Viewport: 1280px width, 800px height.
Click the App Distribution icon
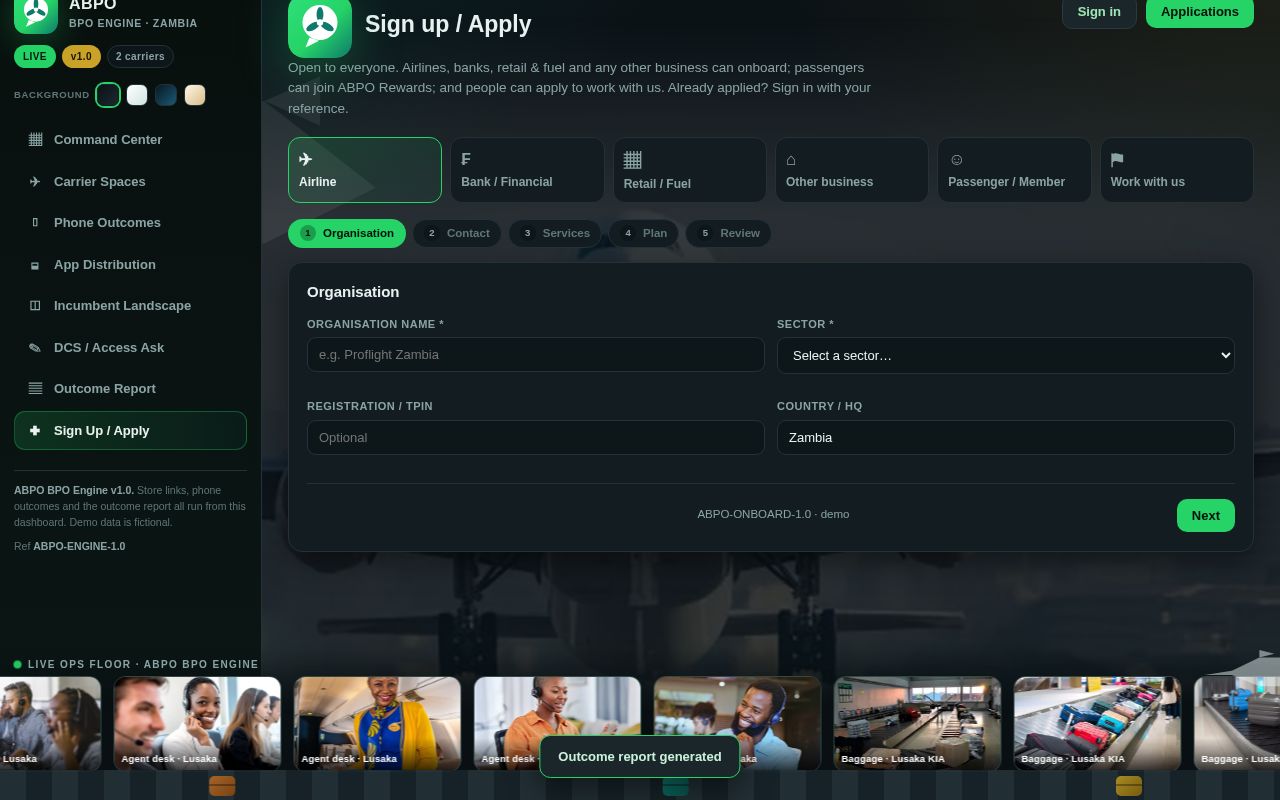click(x=35, y=264)
